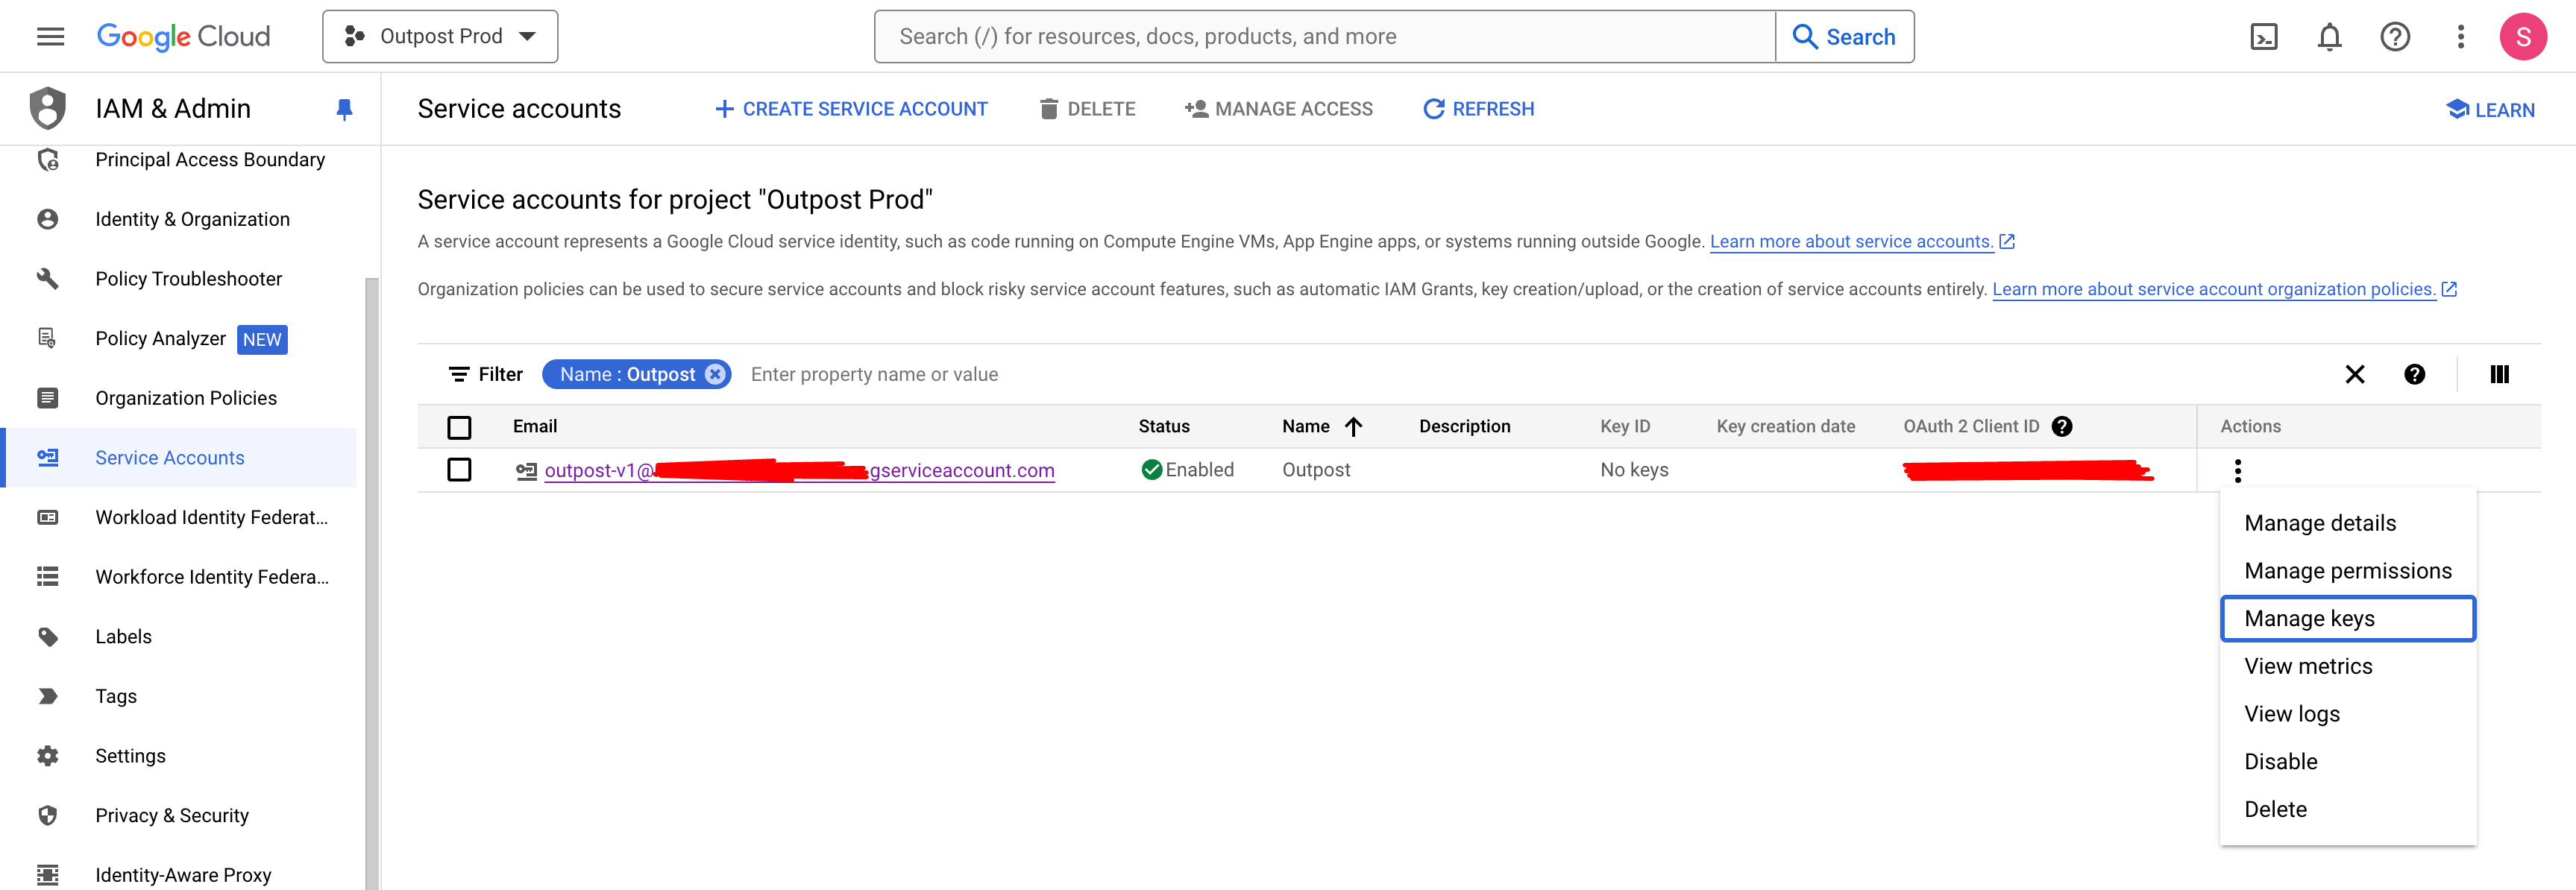Image resolution: width=2576 pixels, height=890 pixels.
Task: Click the Filter icon label
Action: (x=485, y=374)
